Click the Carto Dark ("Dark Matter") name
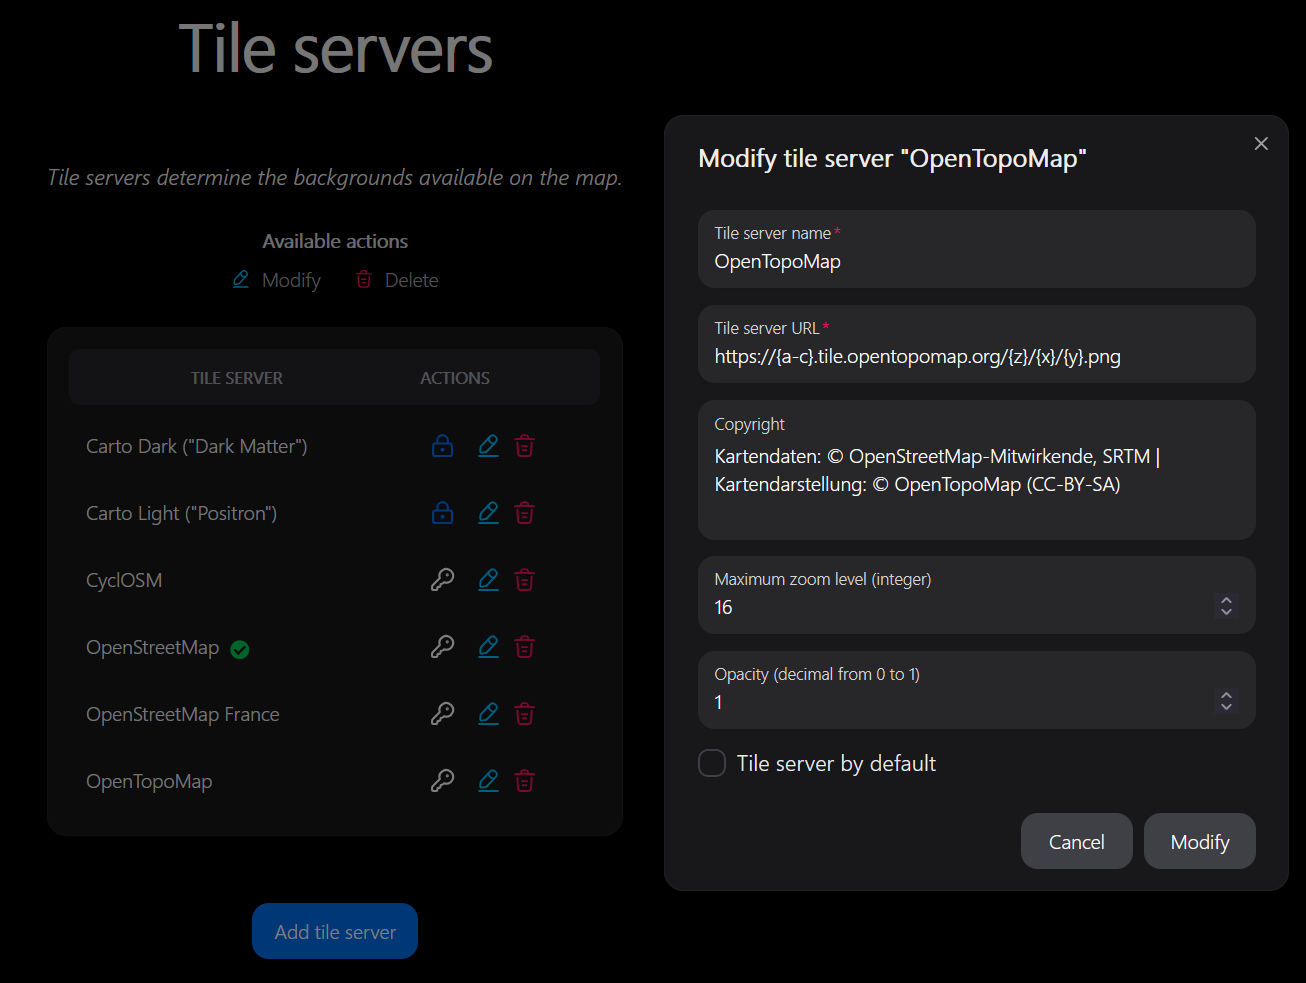The height and width of the screenshot is (983, 1306). pos(197,446)
